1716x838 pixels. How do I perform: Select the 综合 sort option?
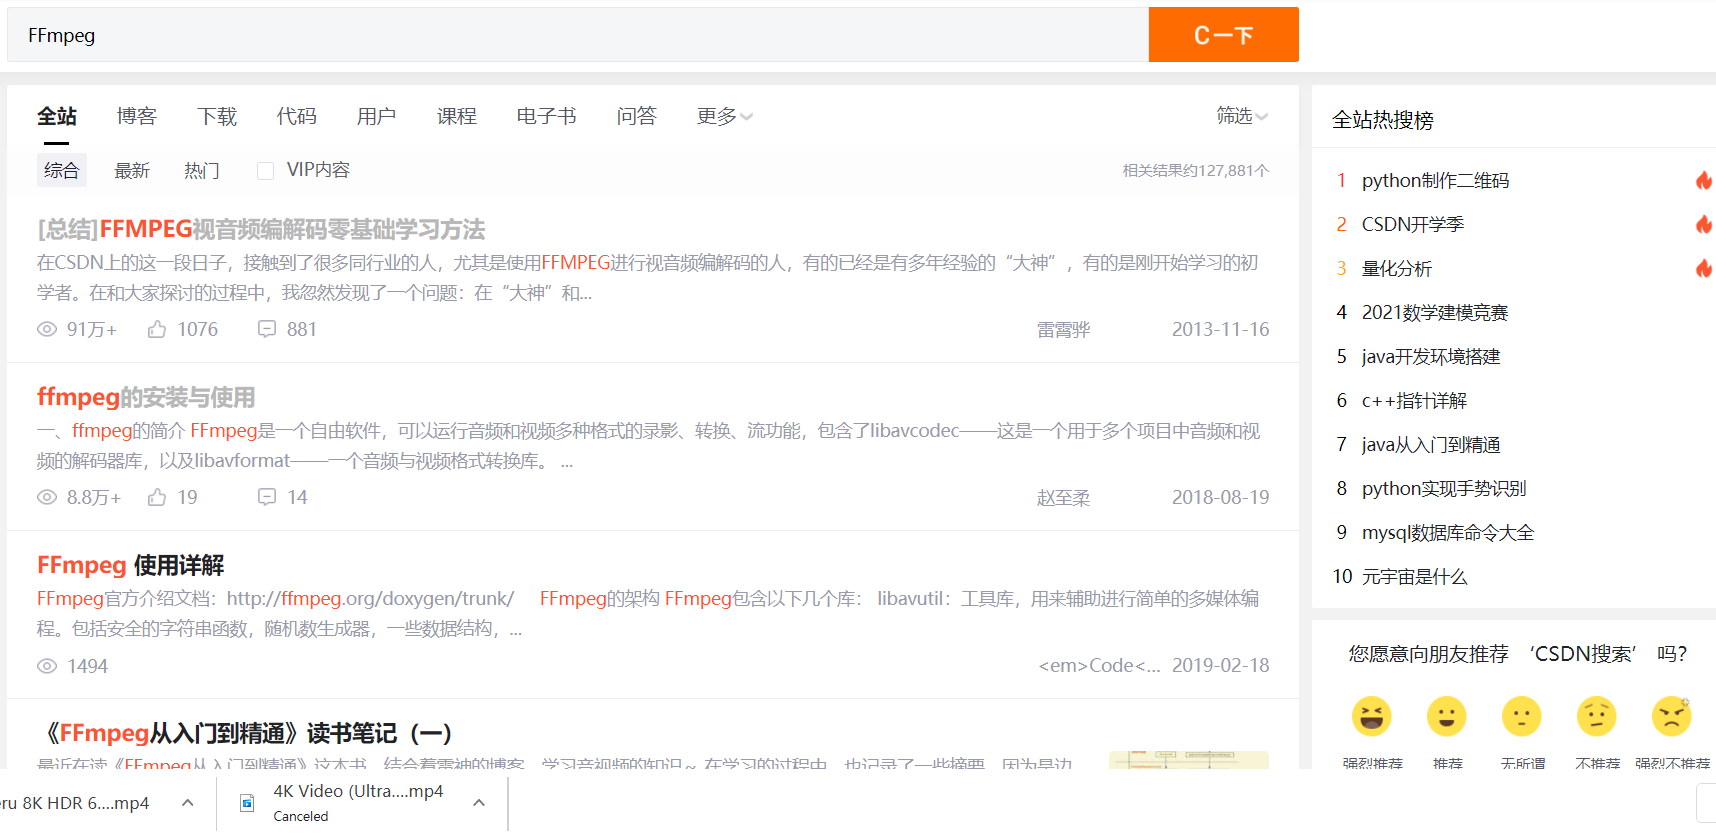pos(62,170)
